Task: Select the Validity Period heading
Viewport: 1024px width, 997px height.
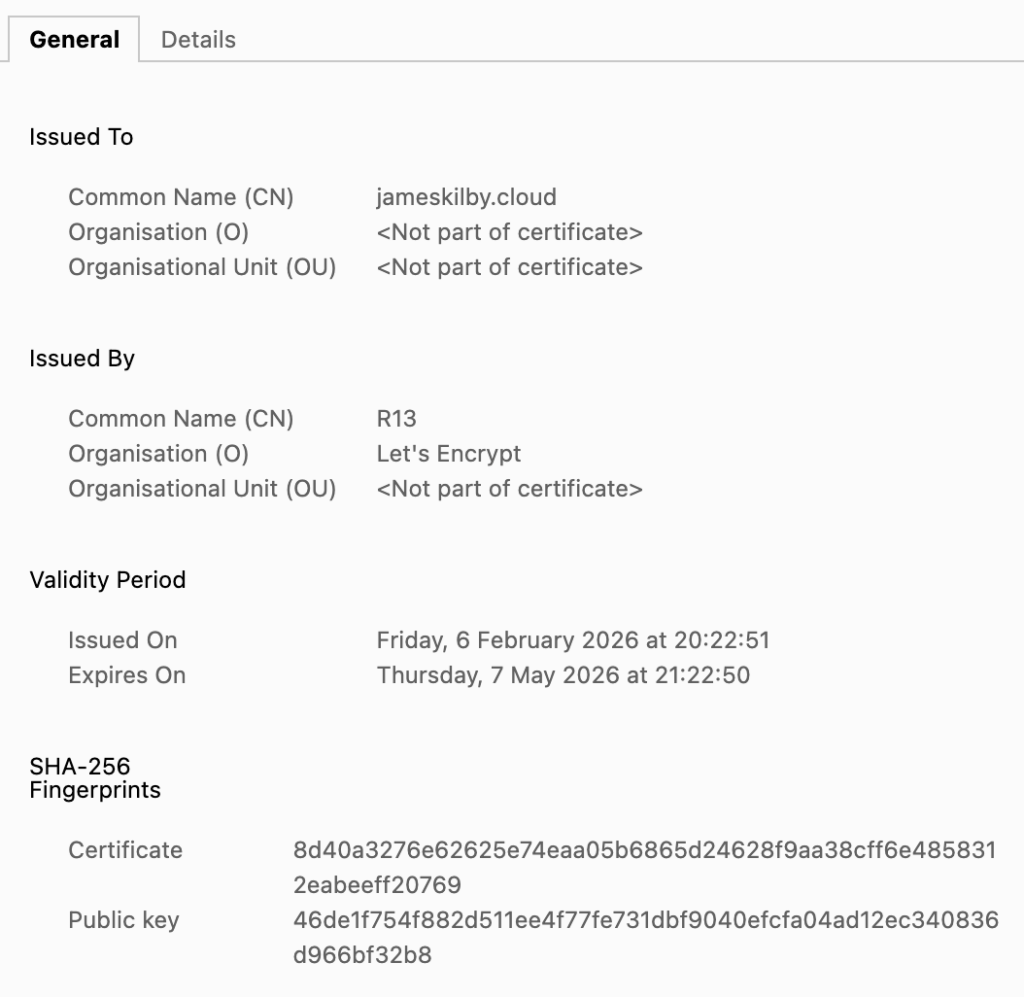Action: pyautogui.click(x=105, y=580)
